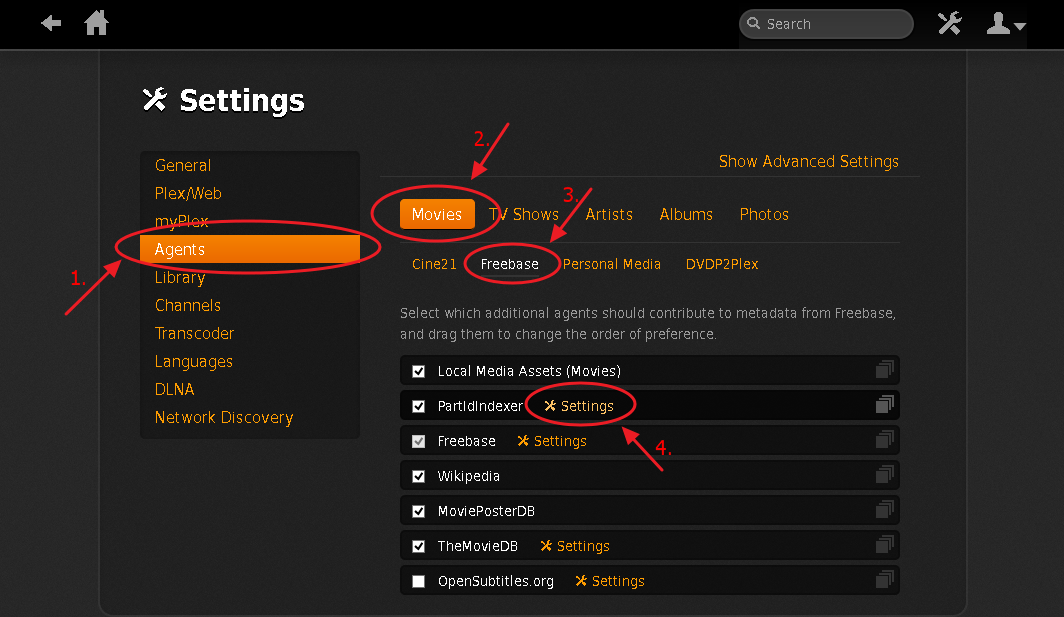Select the Personal Media sub-tab
1064x617 pixels.
pos(611,263)
